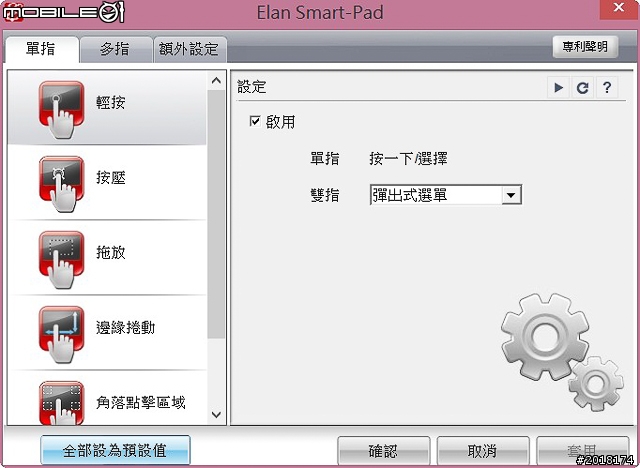Toggle the 啟用 enable checkbox
Image resolution: width=640 pixels, height=468 pixels.
point(255,121)
